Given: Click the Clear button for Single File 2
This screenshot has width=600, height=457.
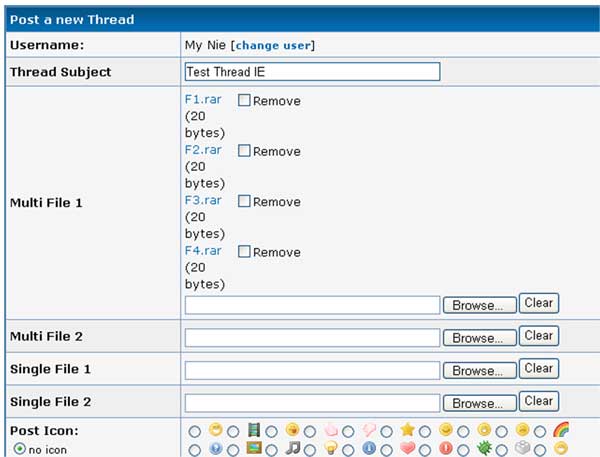Looking at the screenshot, I should pyautogui.click(x=539, y=401).
